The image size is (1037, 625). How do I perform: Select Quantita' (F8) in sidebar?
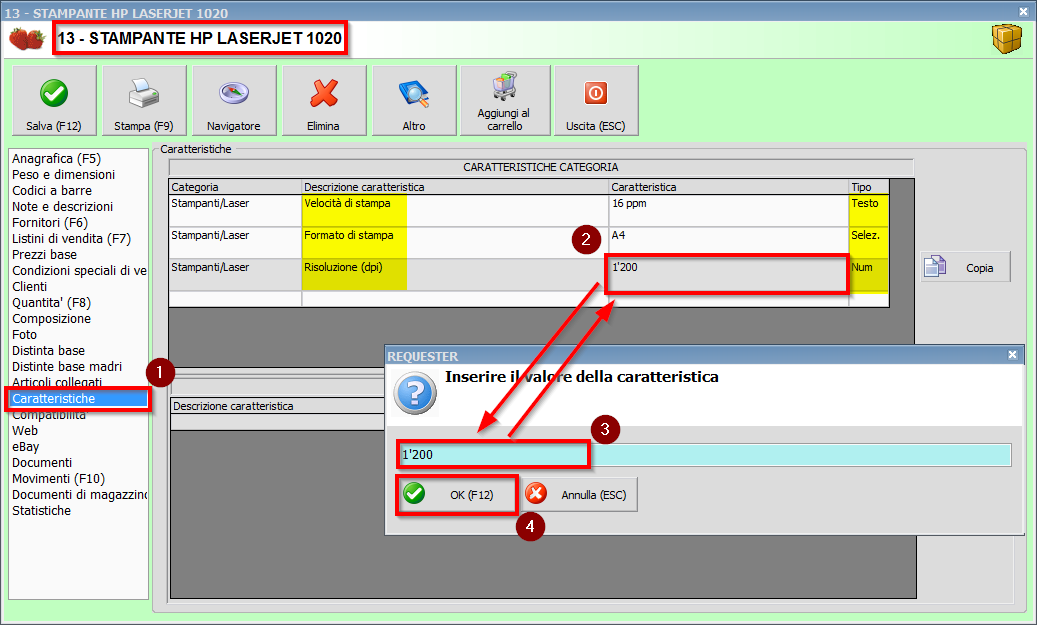click(52, 303)
